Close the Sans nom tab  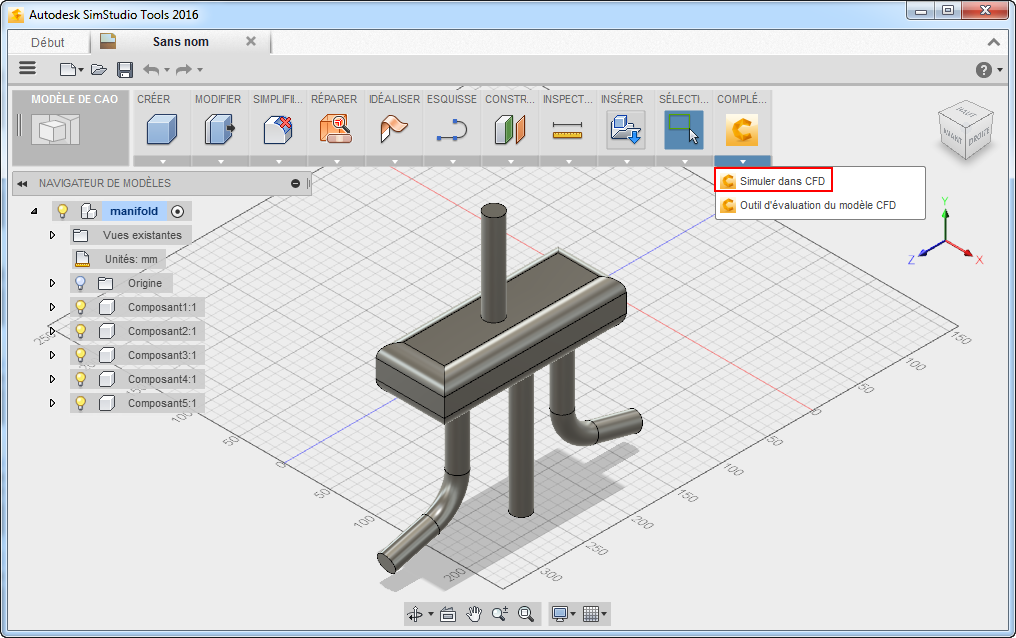(x=251, y=41)
